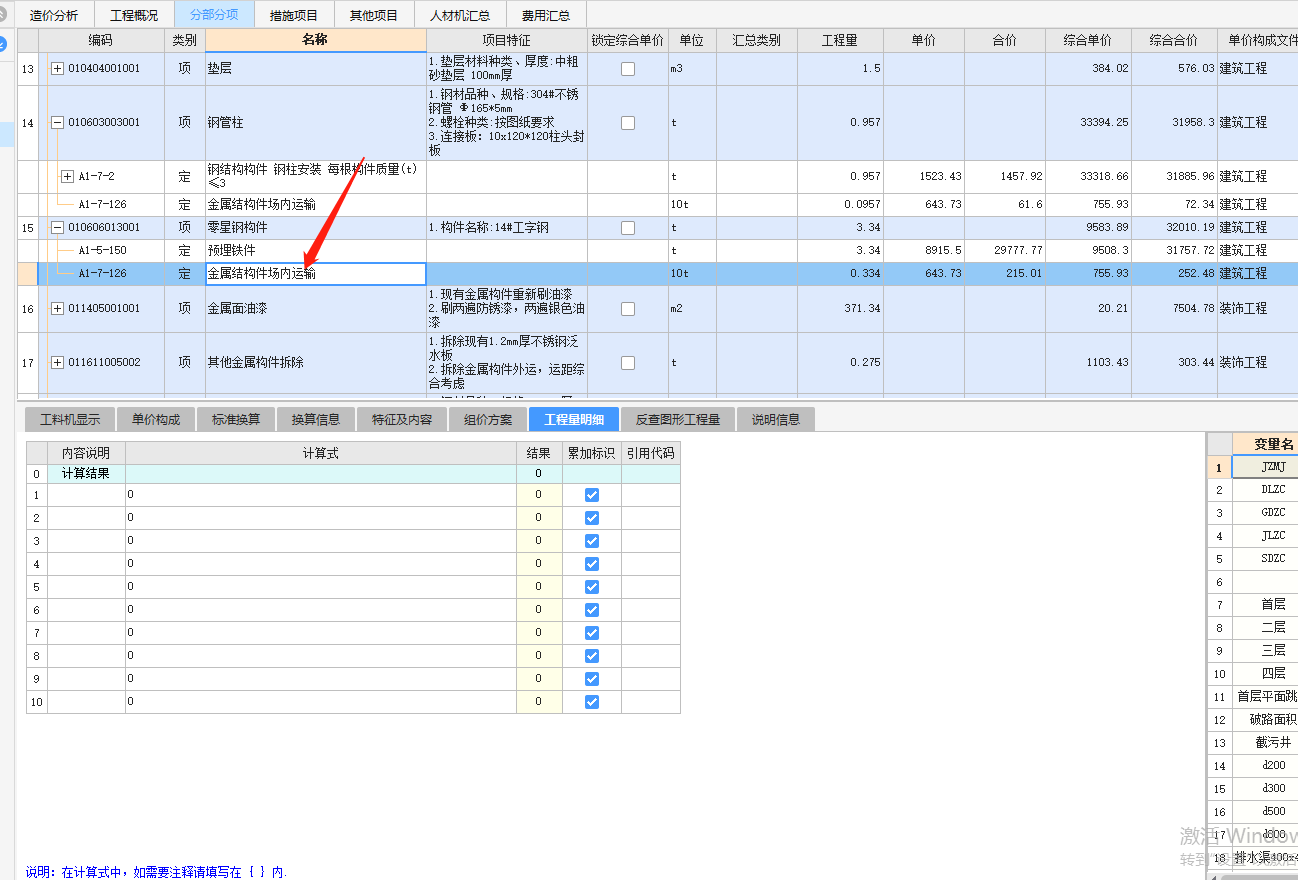Switch to 造价分析 tab
Screen dimensions: 1298x880
click(54, 15)
